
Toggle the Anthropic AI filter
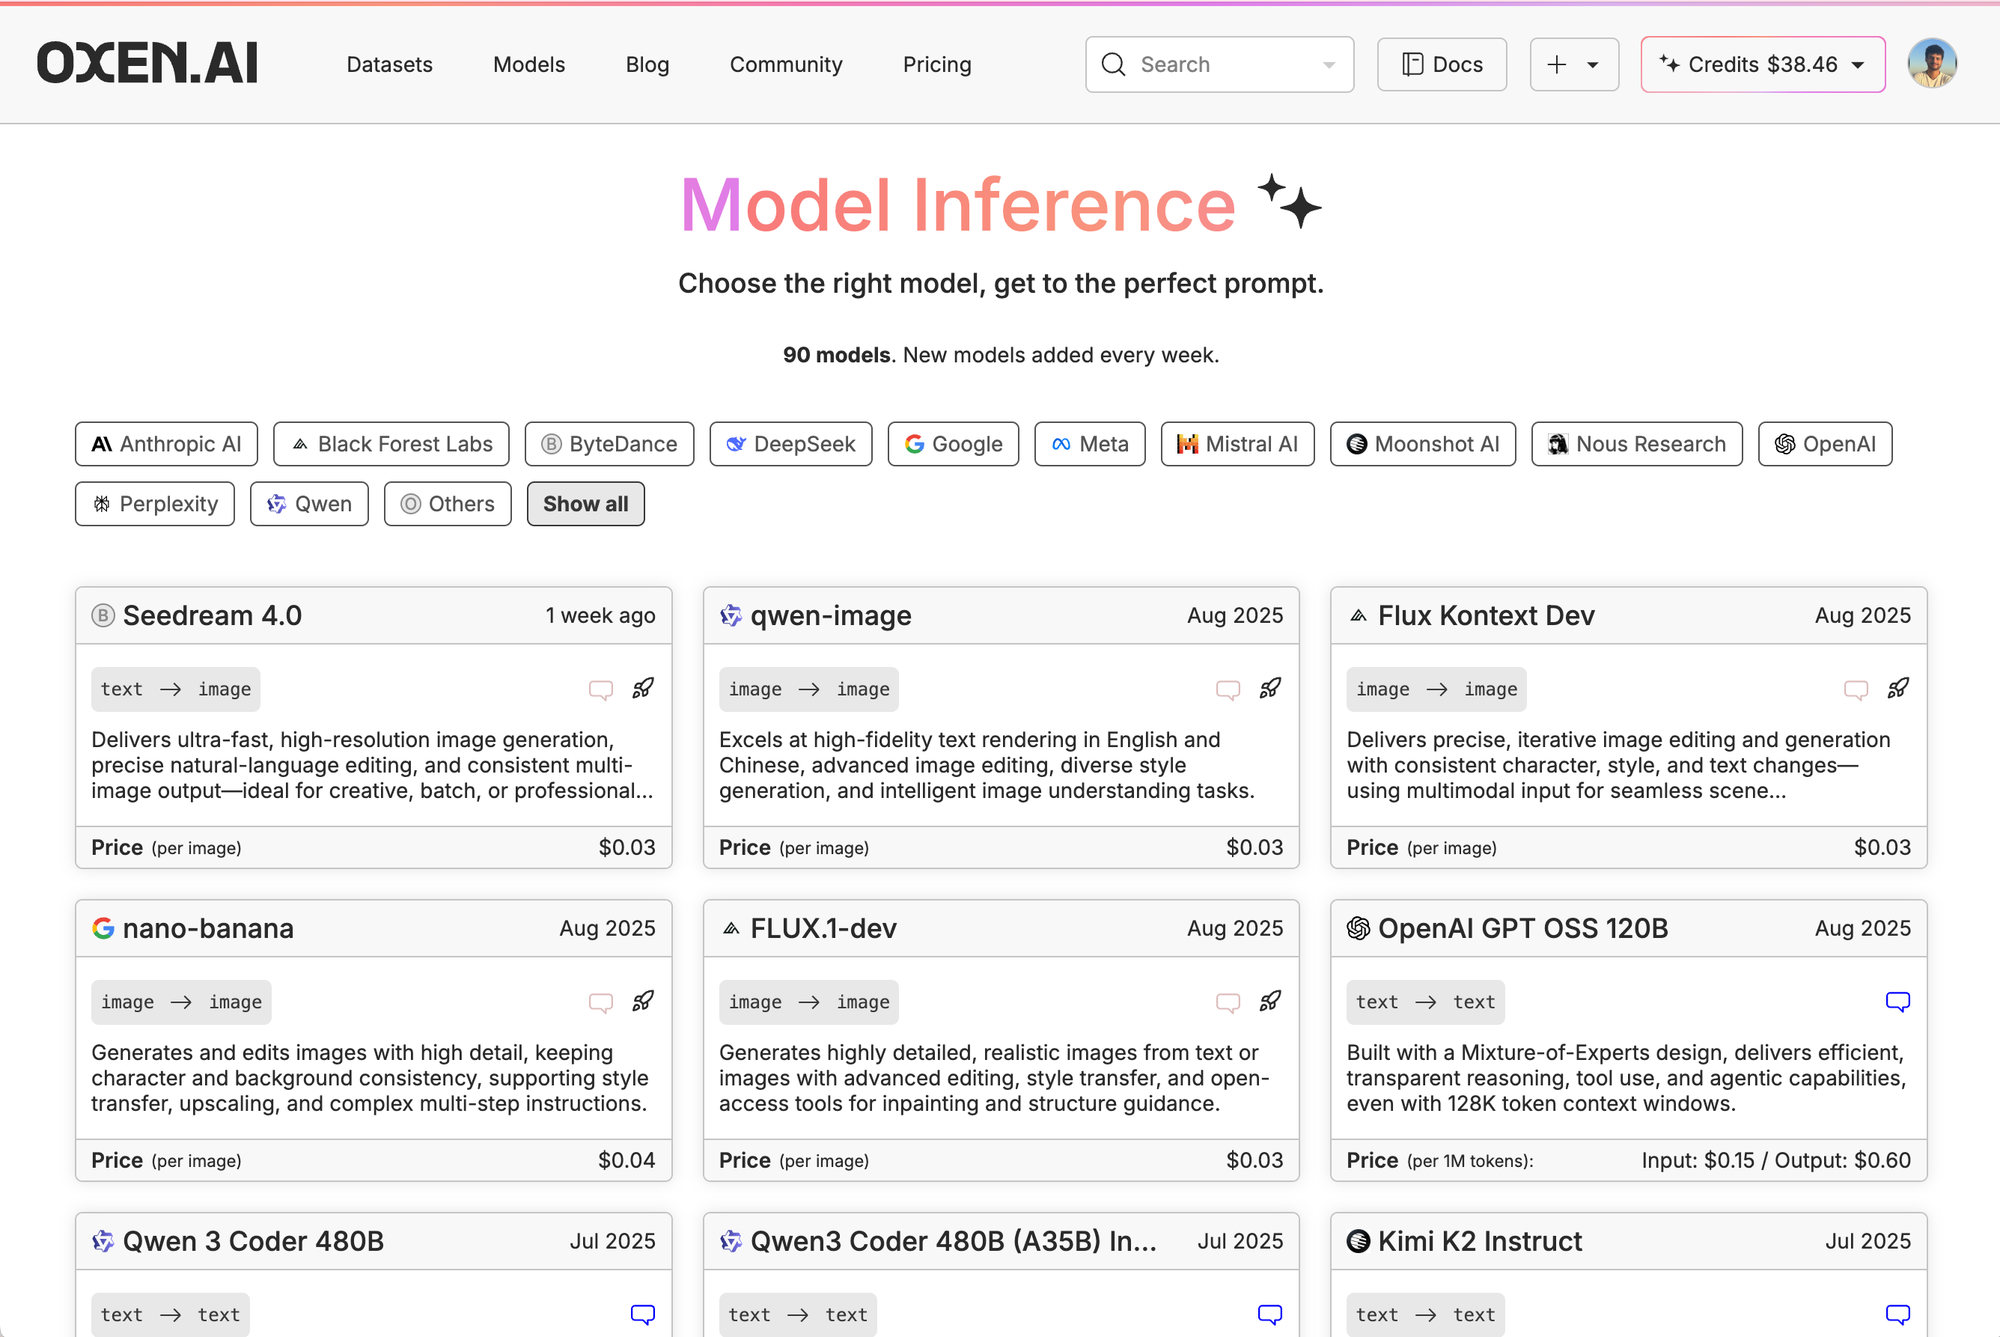click(166, 444)
